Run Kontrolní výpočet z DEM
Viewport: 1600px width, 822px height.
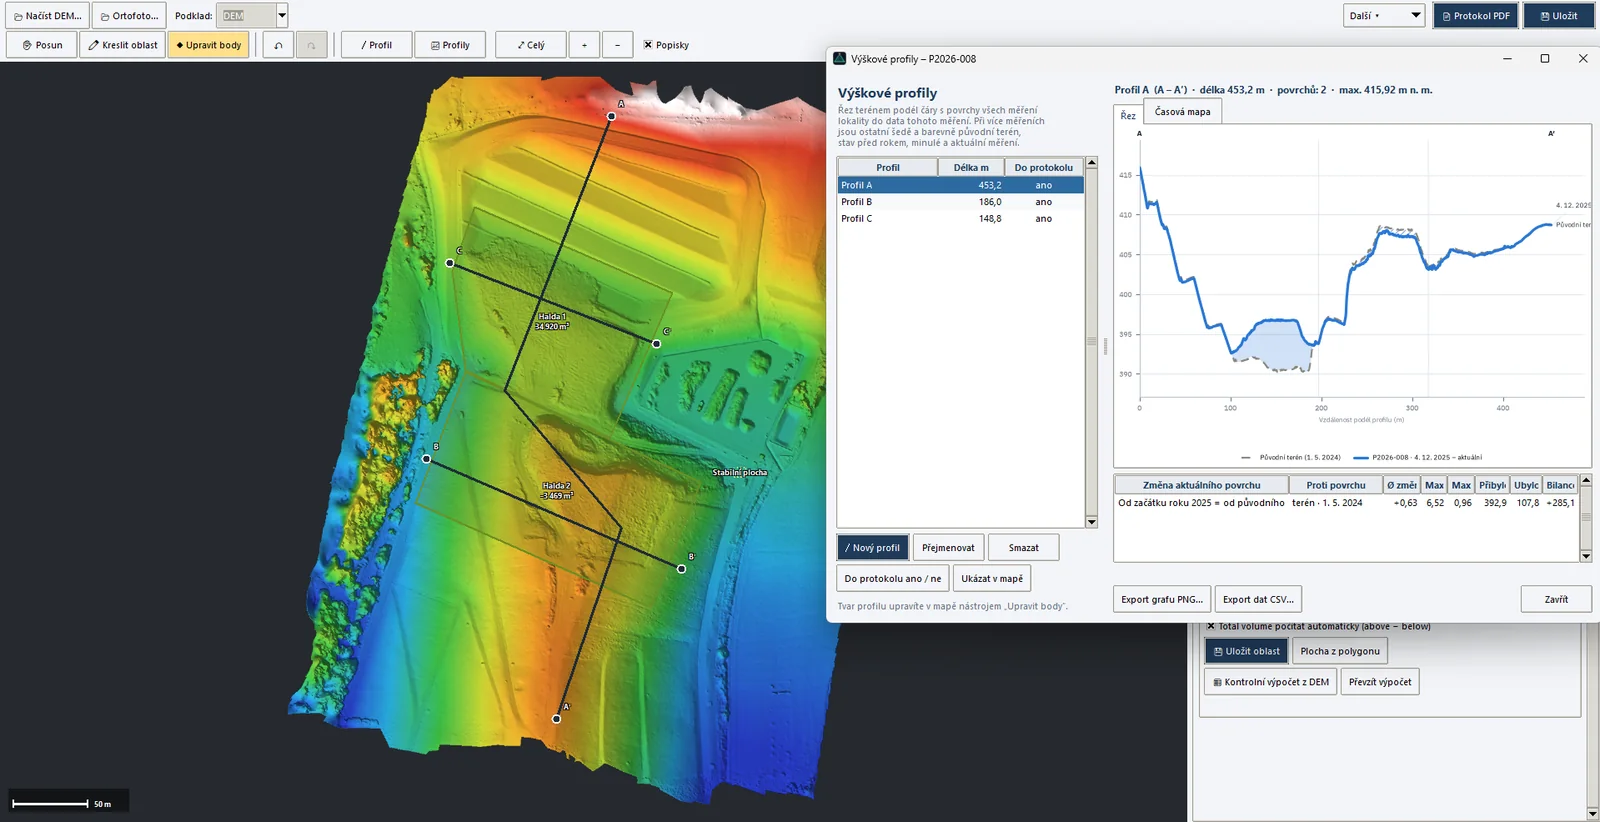pyautogui.click(x=1270, y=682)
